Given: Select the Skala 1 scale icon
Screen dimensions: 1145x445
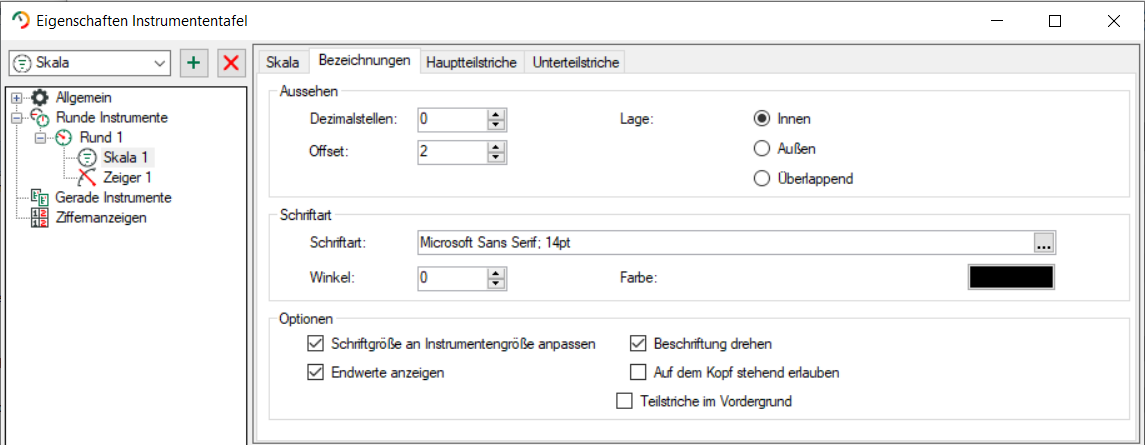Looking at the screenshot, I should pyautogui.click(x=88, y=157).
